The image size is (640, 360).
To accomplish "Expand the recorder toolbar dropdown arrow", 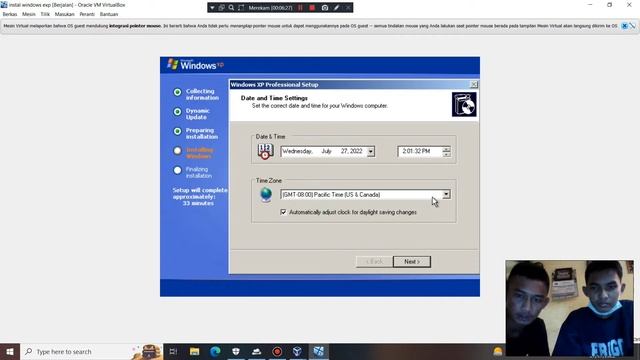I will pos(212,8).
